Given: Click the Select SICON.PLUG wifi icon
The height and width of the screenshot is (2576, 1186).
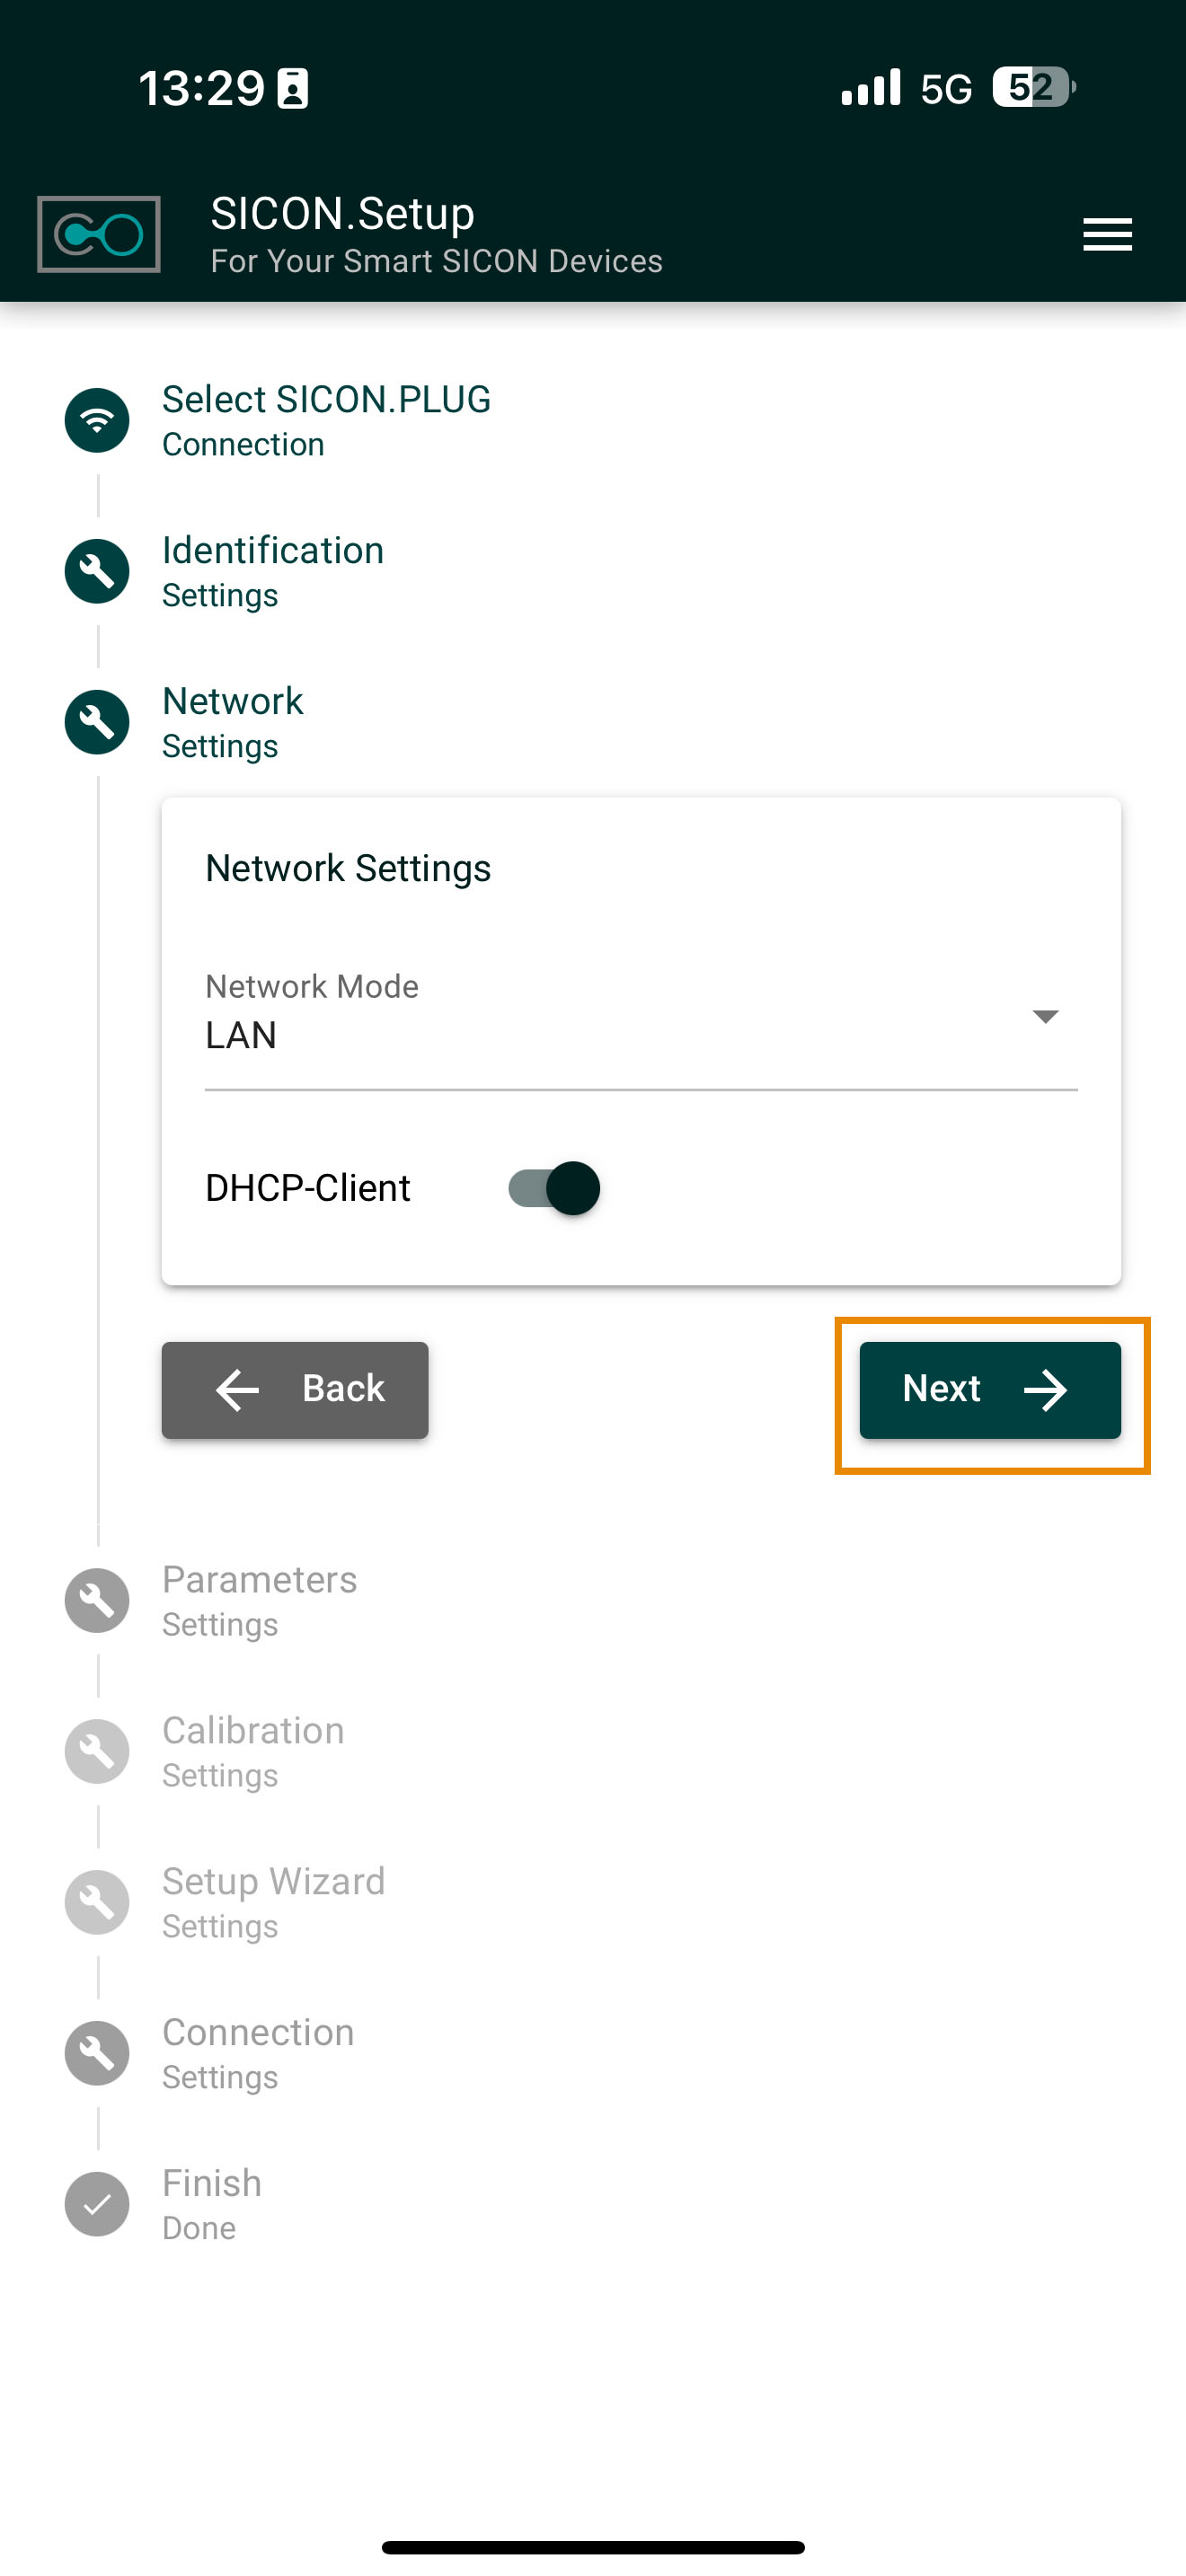Looking at the screenshot, I should coord(97,421).
